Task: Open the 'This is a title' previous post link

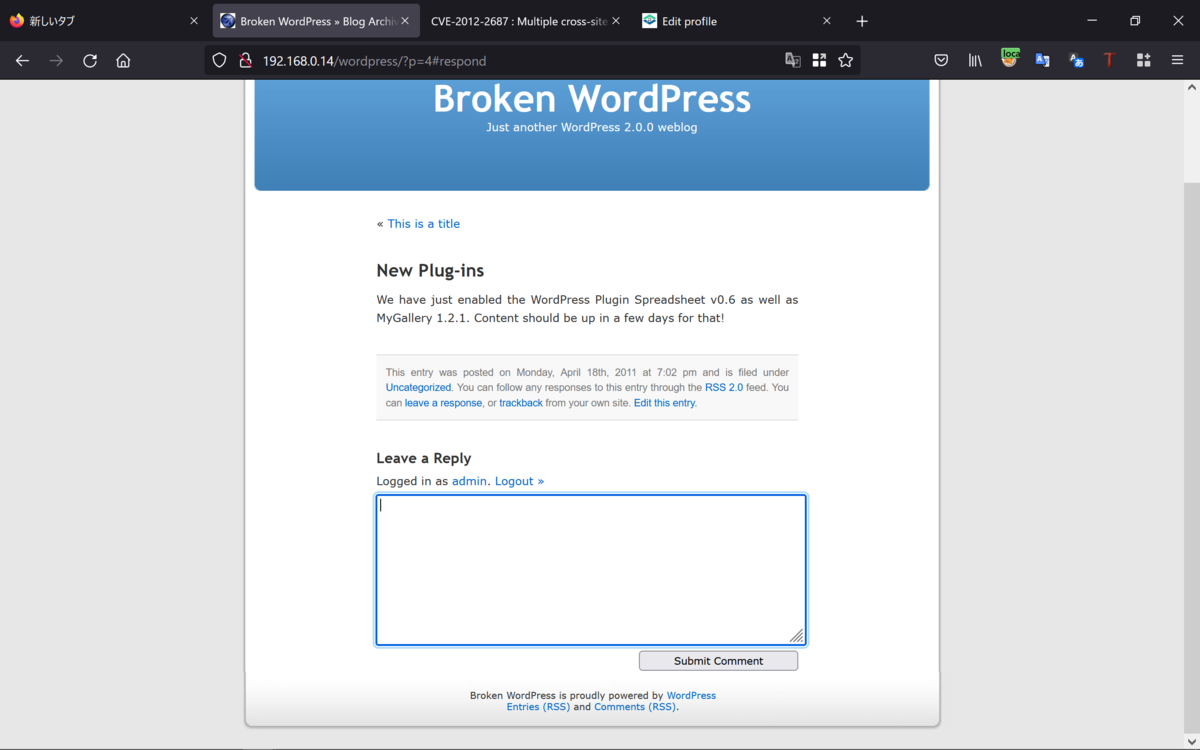Action: tap(424, 224)
